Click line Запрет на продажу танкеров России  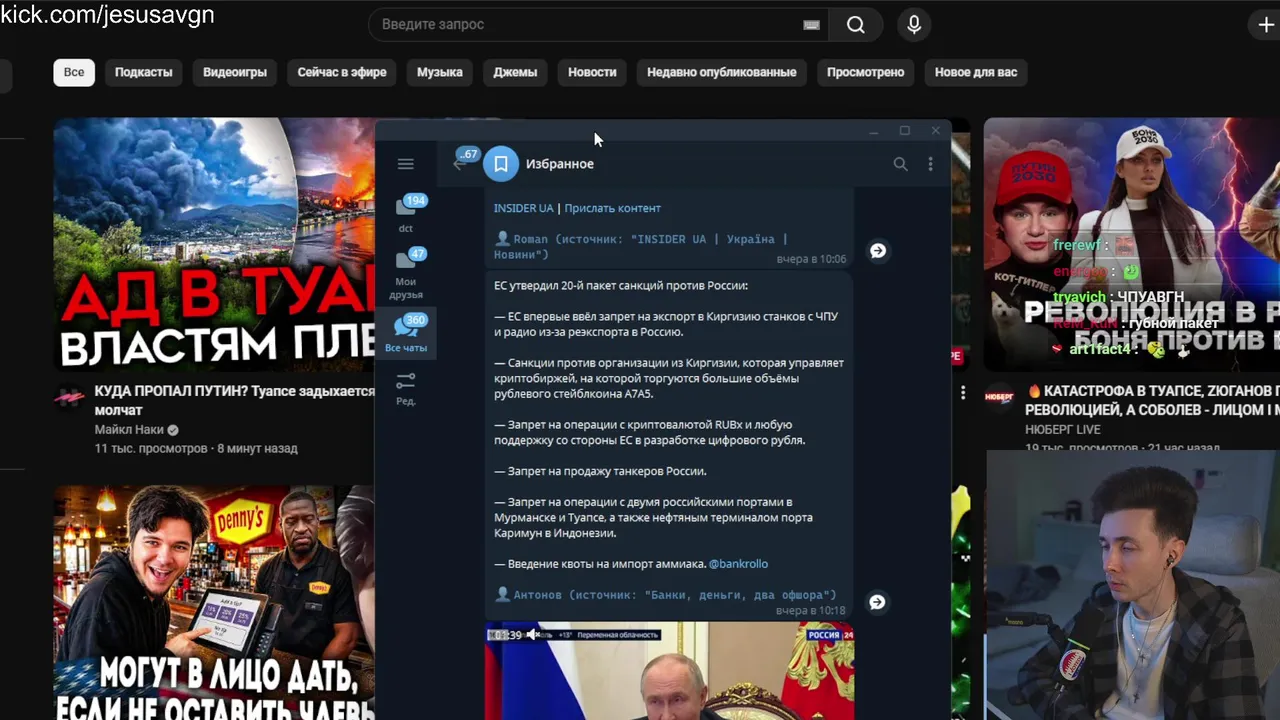pyautogui.click(x=600, y=471)
